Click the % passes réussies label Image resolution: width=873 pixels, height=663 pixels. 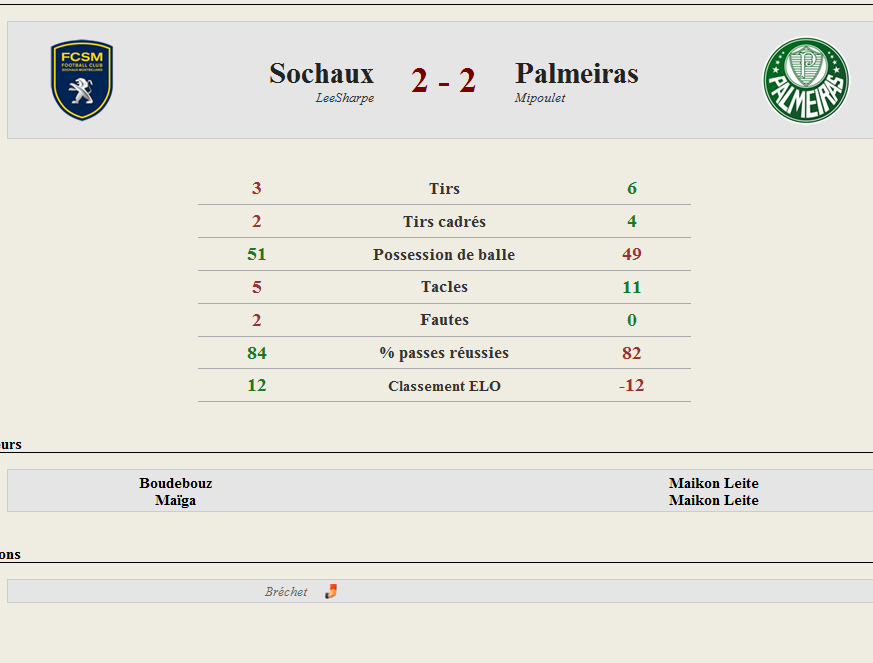click(x=444, y=352)
